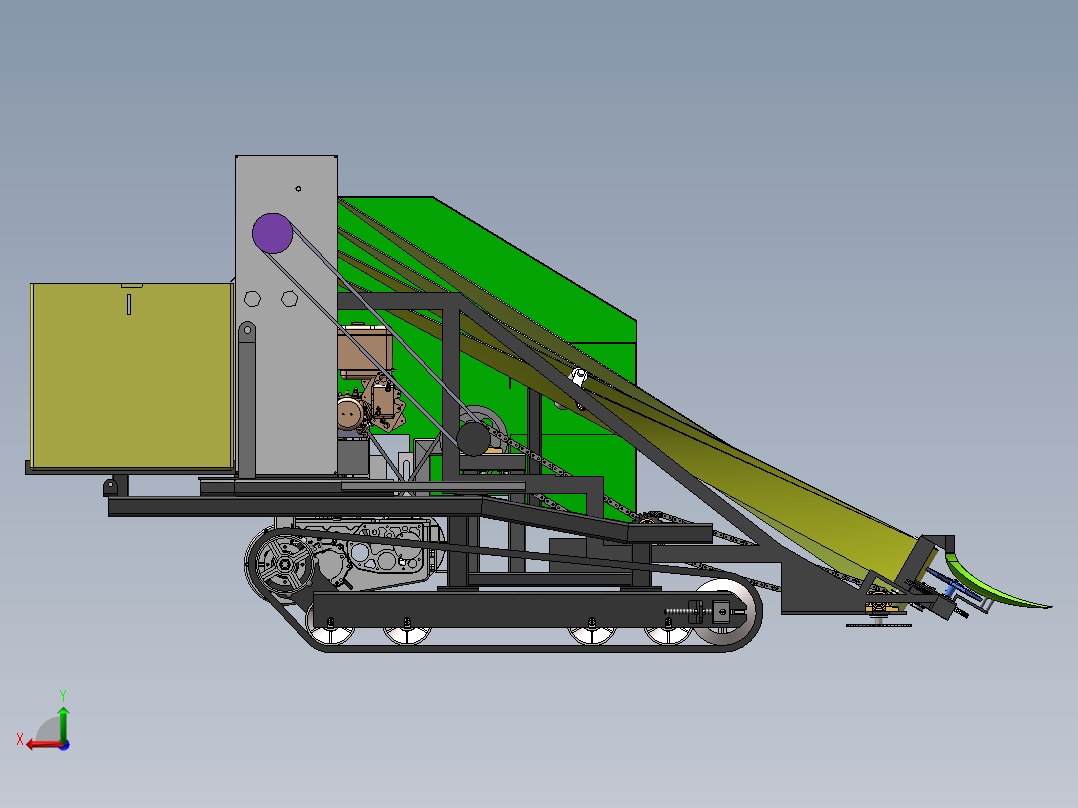Select the small white bracket on the conveyor

pos(578,377)
